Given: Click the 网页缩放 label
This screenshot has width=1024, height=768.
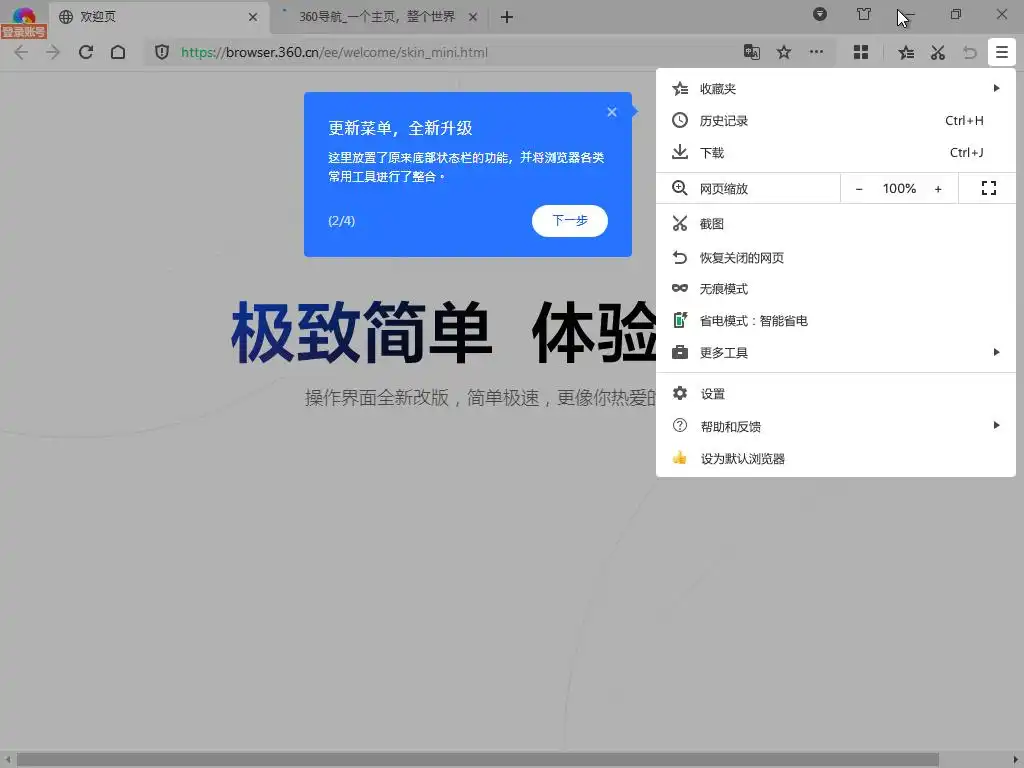Looking at the screenshot, I should coord(724,189).
